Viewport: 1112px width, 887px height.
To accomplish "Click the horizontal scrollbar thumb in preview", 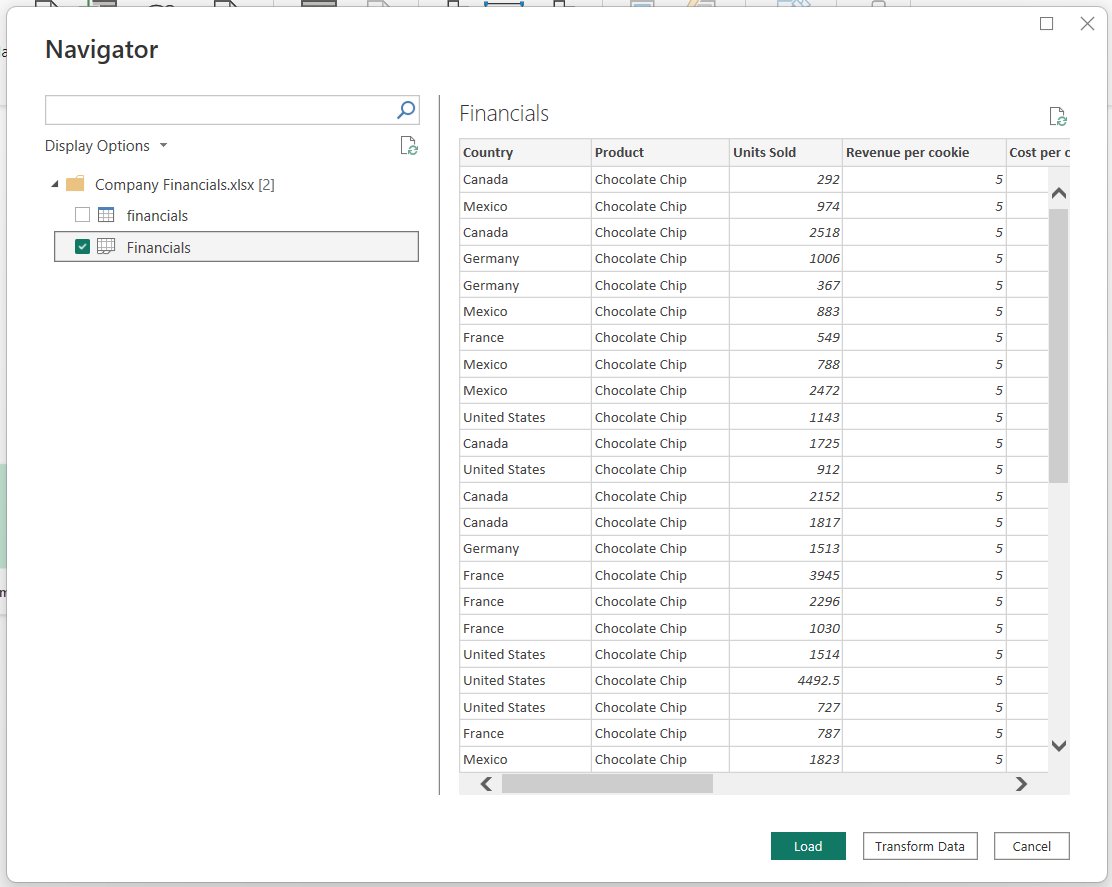I will pyautogui.click(x=607, y=783).
